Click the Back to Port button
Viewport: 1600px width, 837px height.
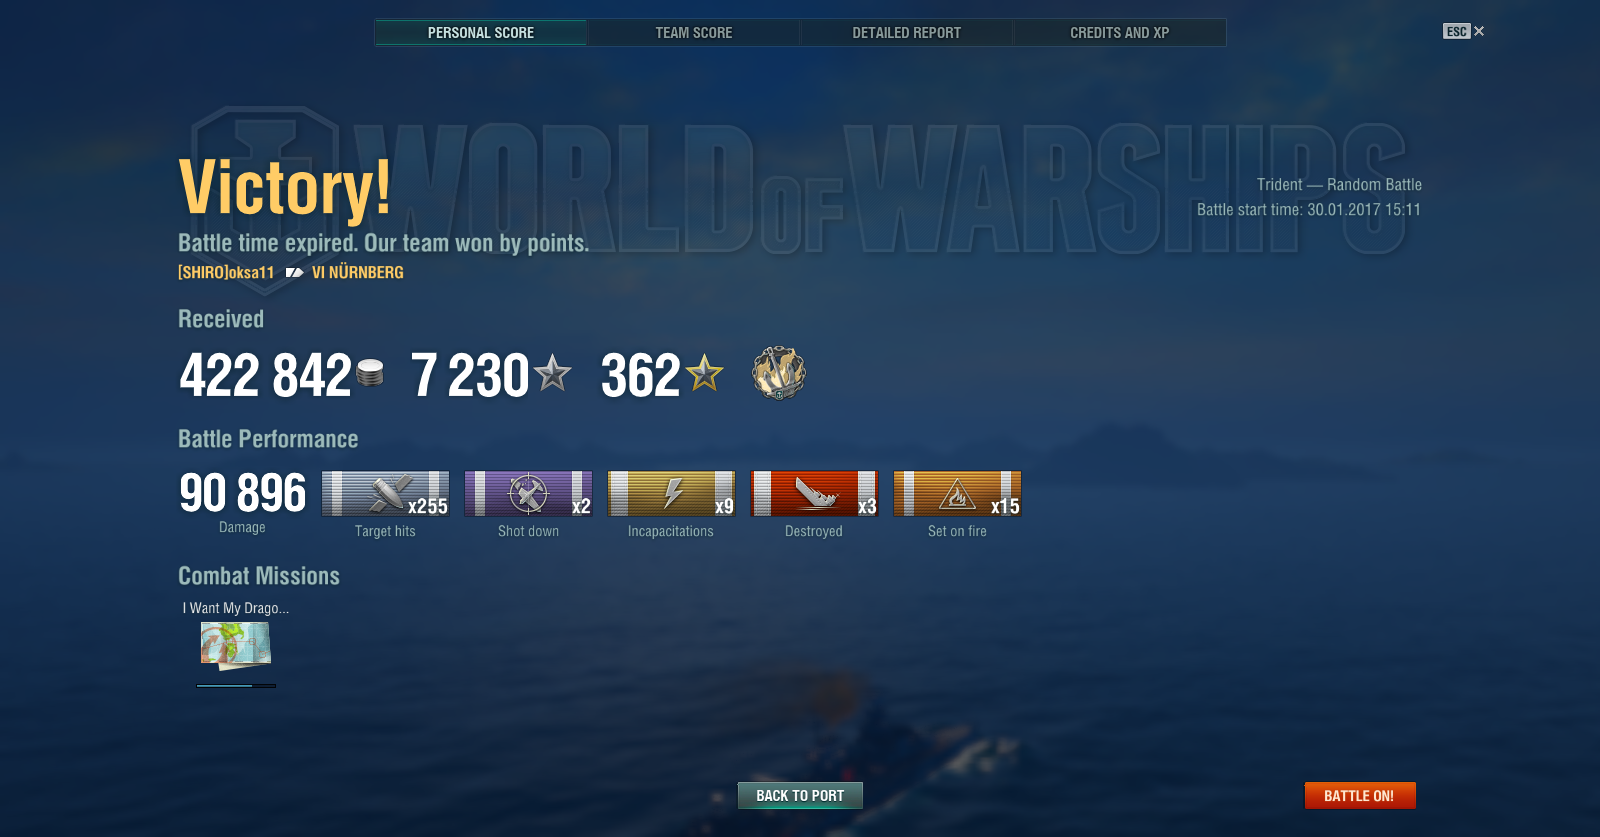click(x=800, y=796)
